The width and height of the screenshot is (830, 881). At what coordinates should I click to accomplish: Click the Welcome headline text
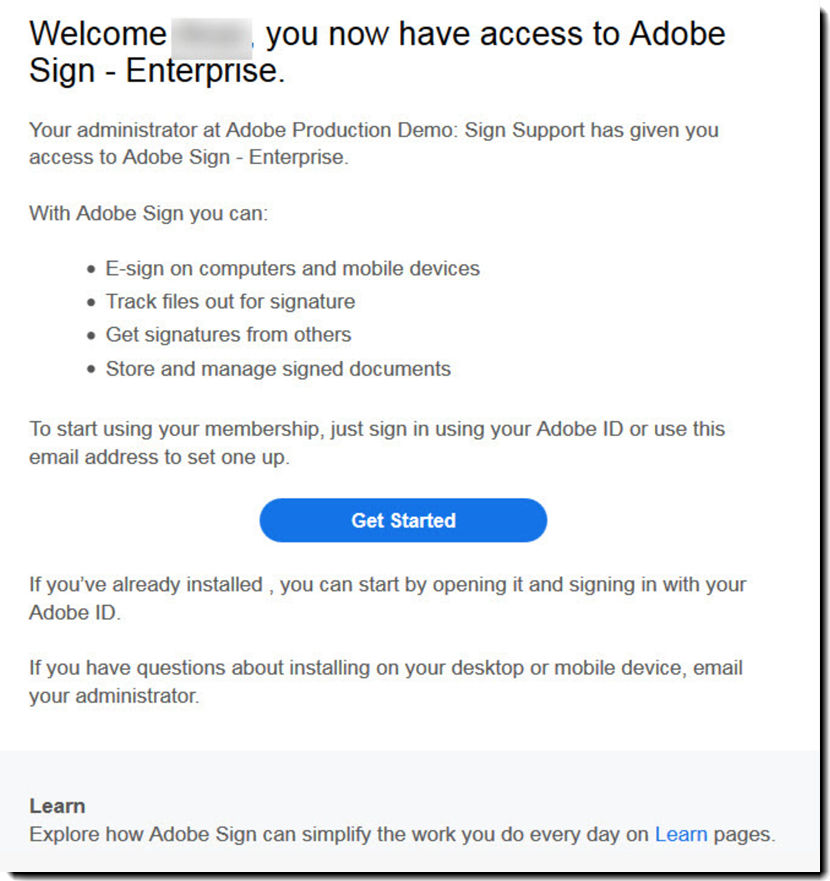(x=97, y=35)
